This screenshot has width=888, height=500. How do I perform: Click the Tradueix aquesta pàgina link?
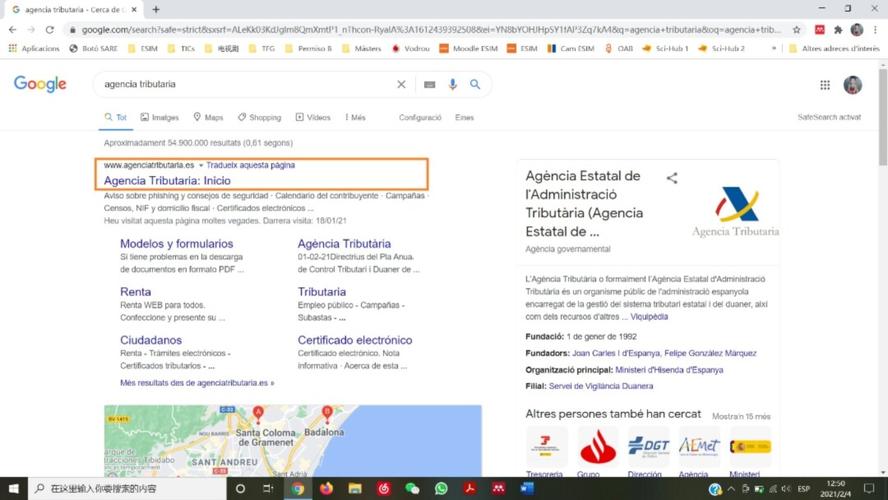[250, 165]
